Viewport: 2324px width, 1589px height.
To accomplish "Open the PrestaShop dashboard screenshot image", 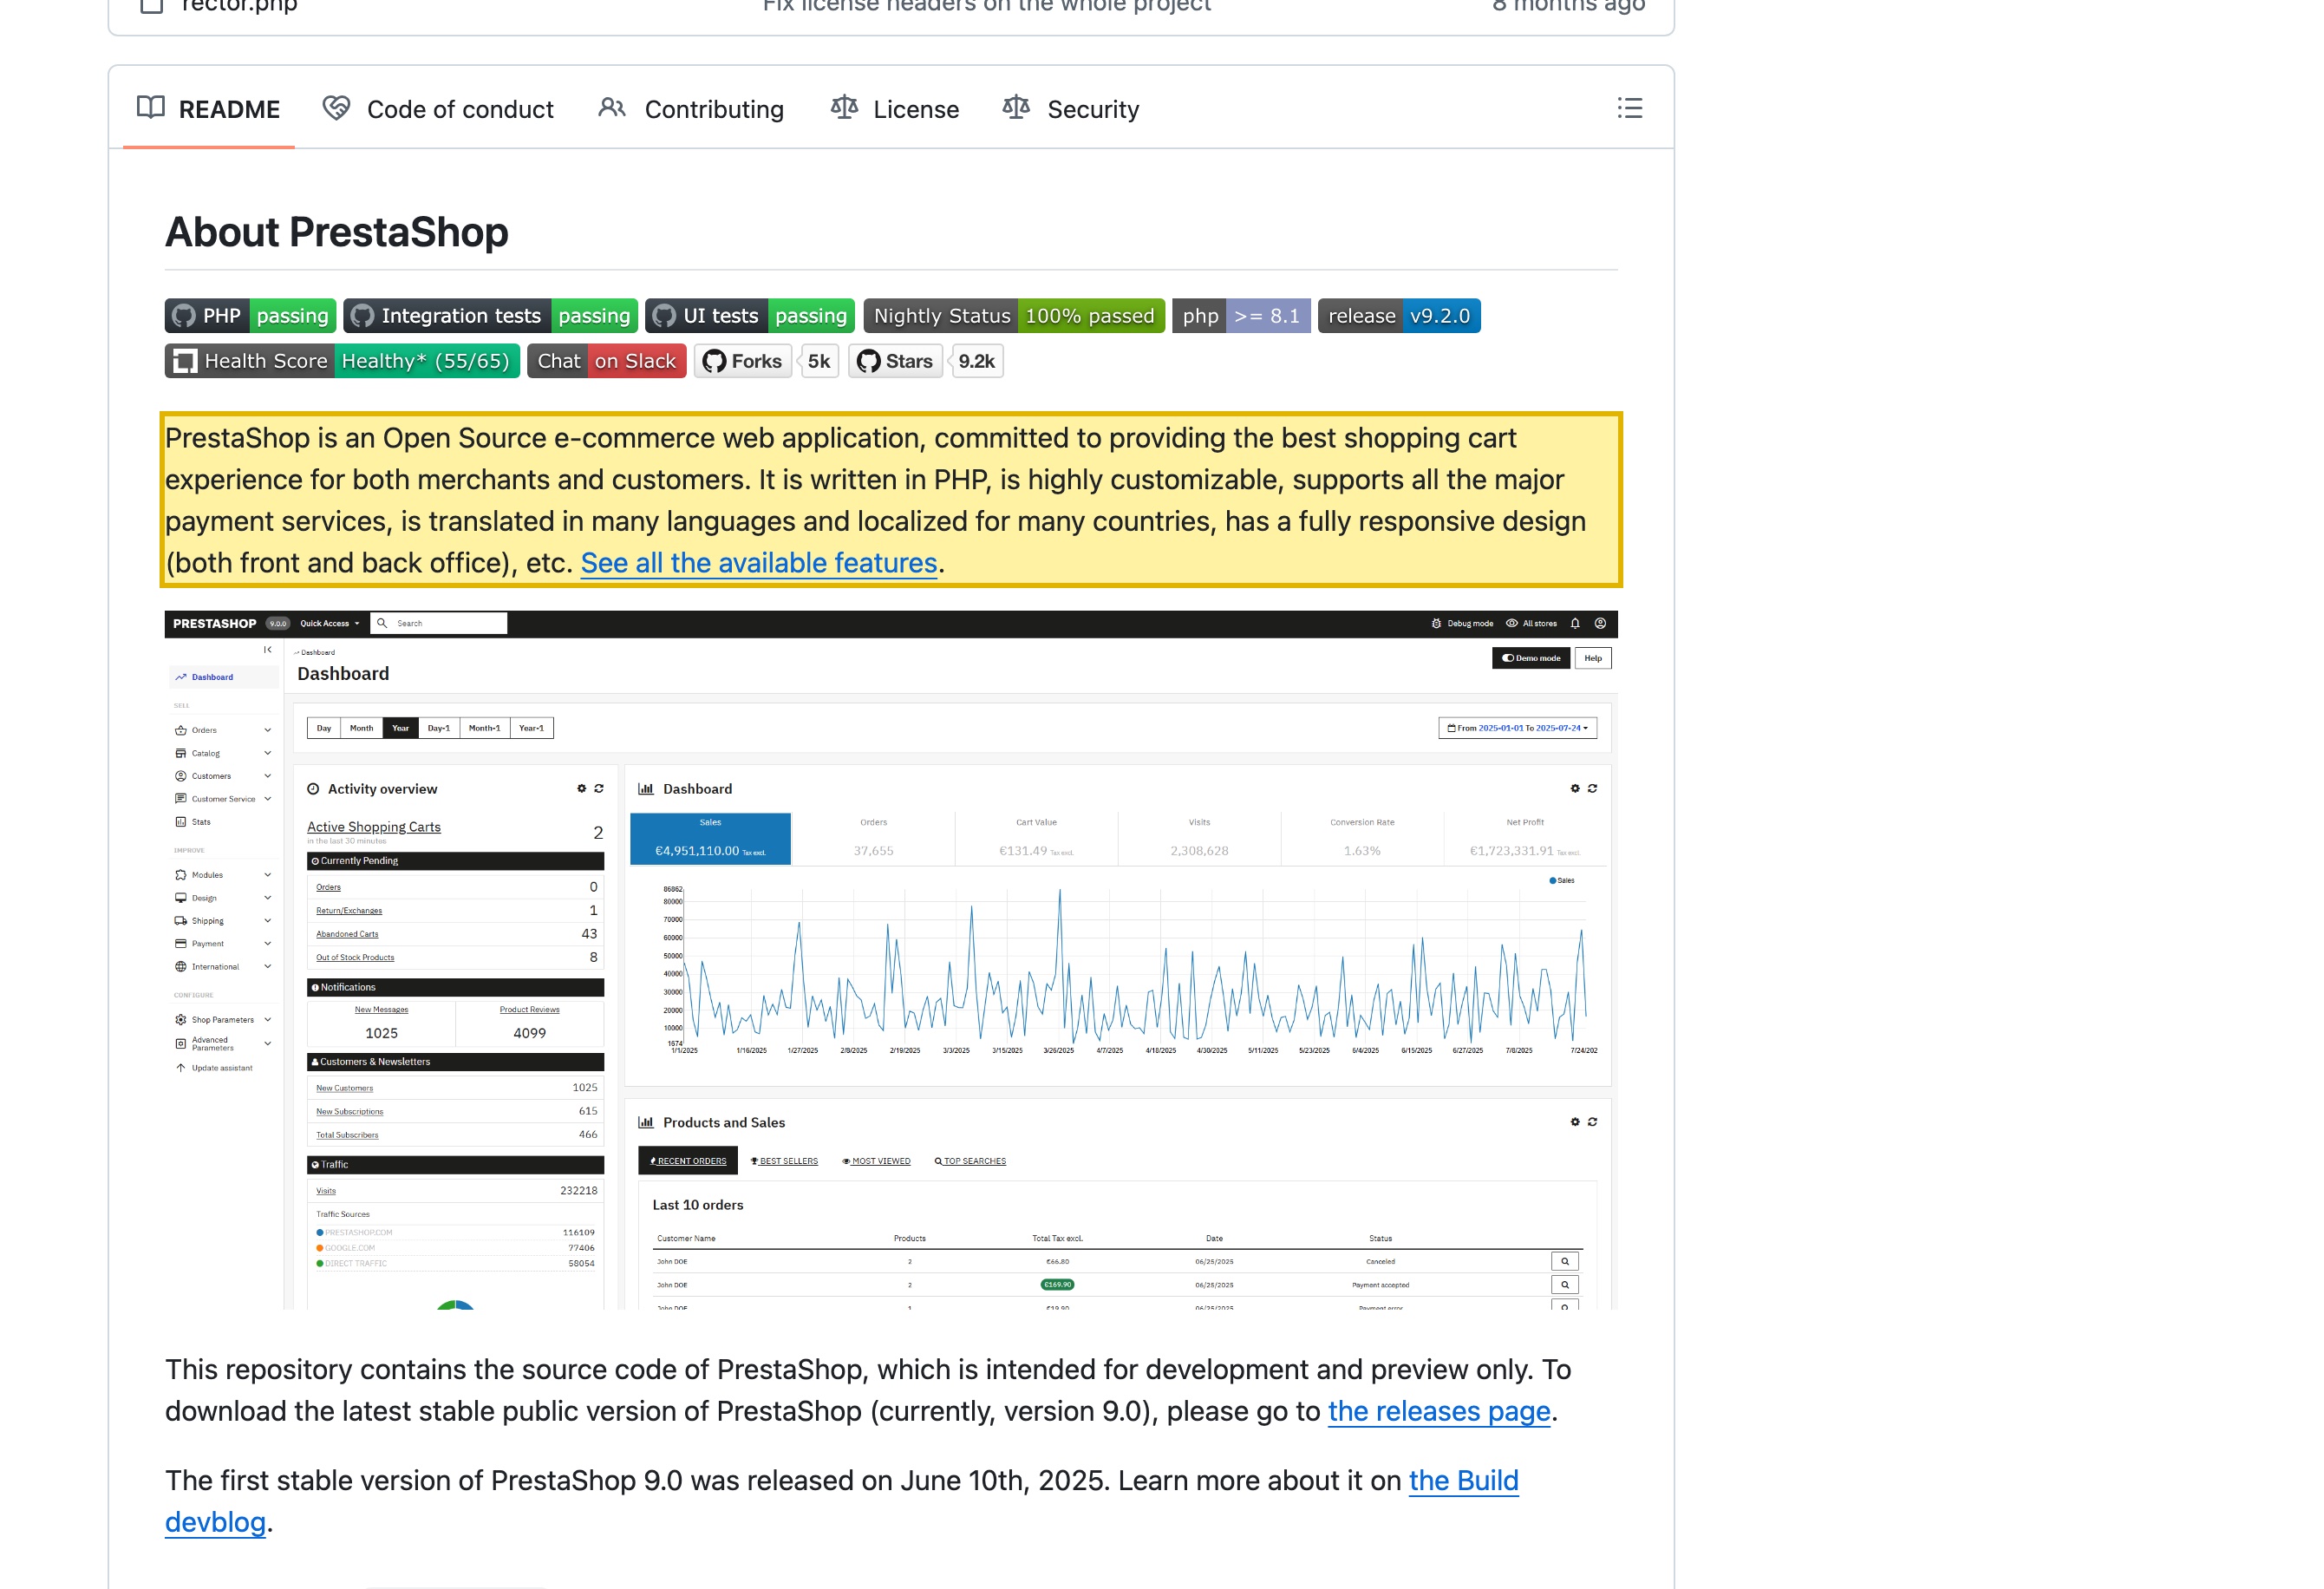I will pos(891,960).
